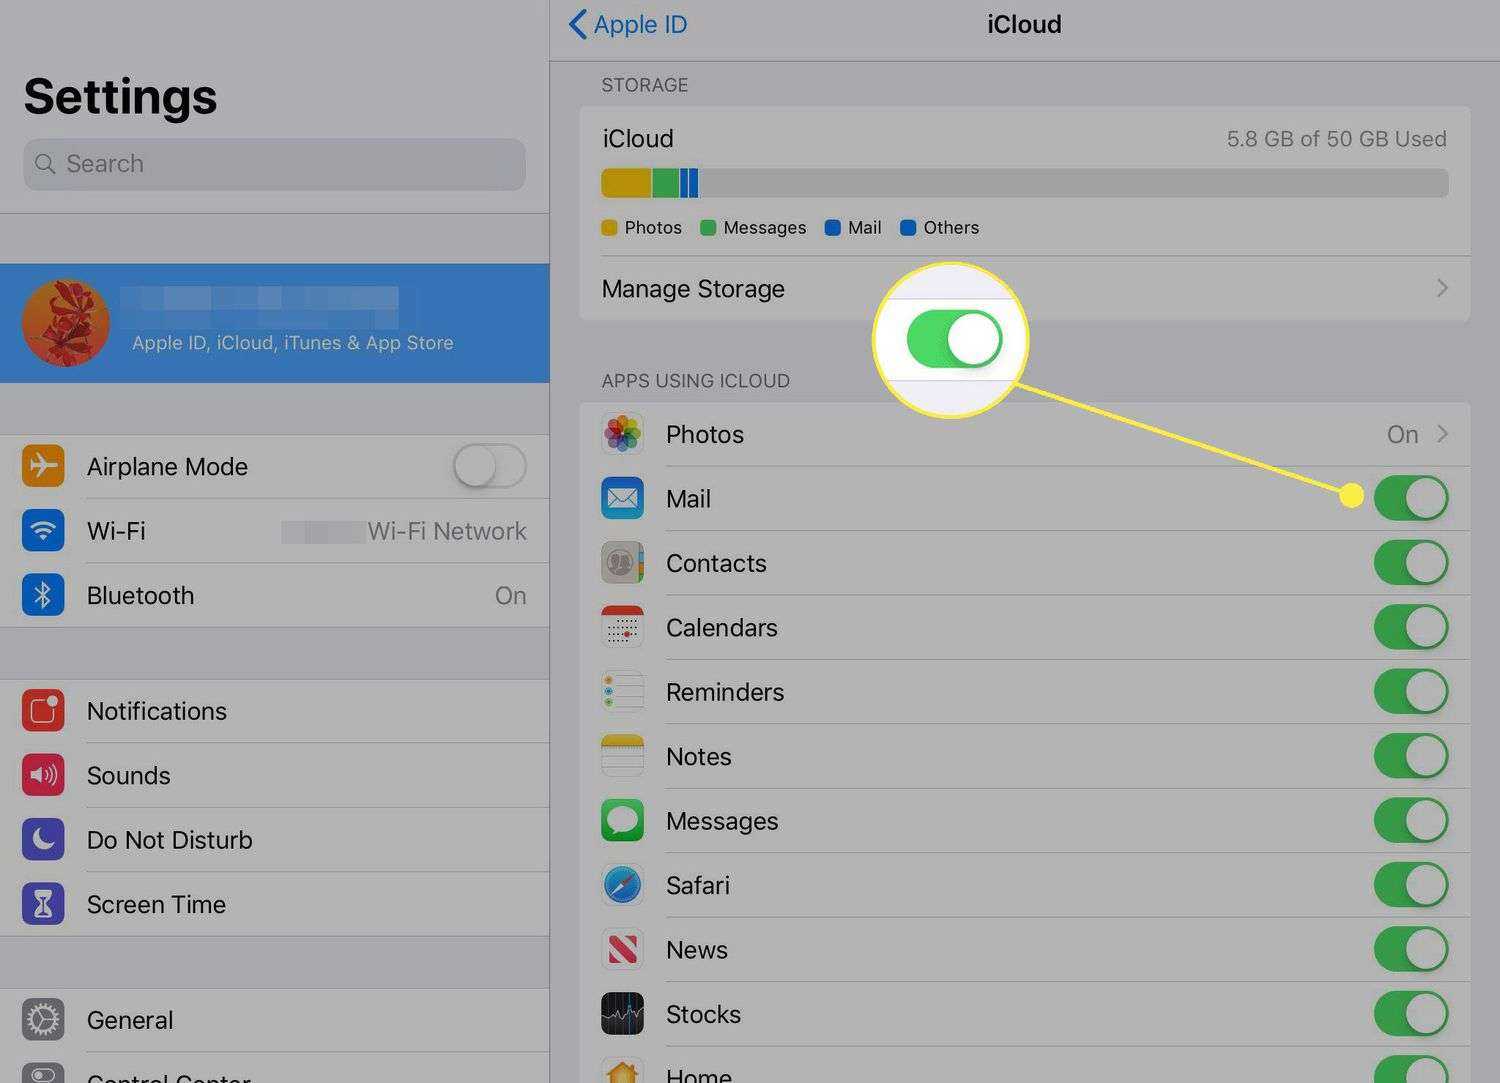Toggle the Safari iCloud switch
This screenshot has height=1083, width=1500.
(1411, 885)
